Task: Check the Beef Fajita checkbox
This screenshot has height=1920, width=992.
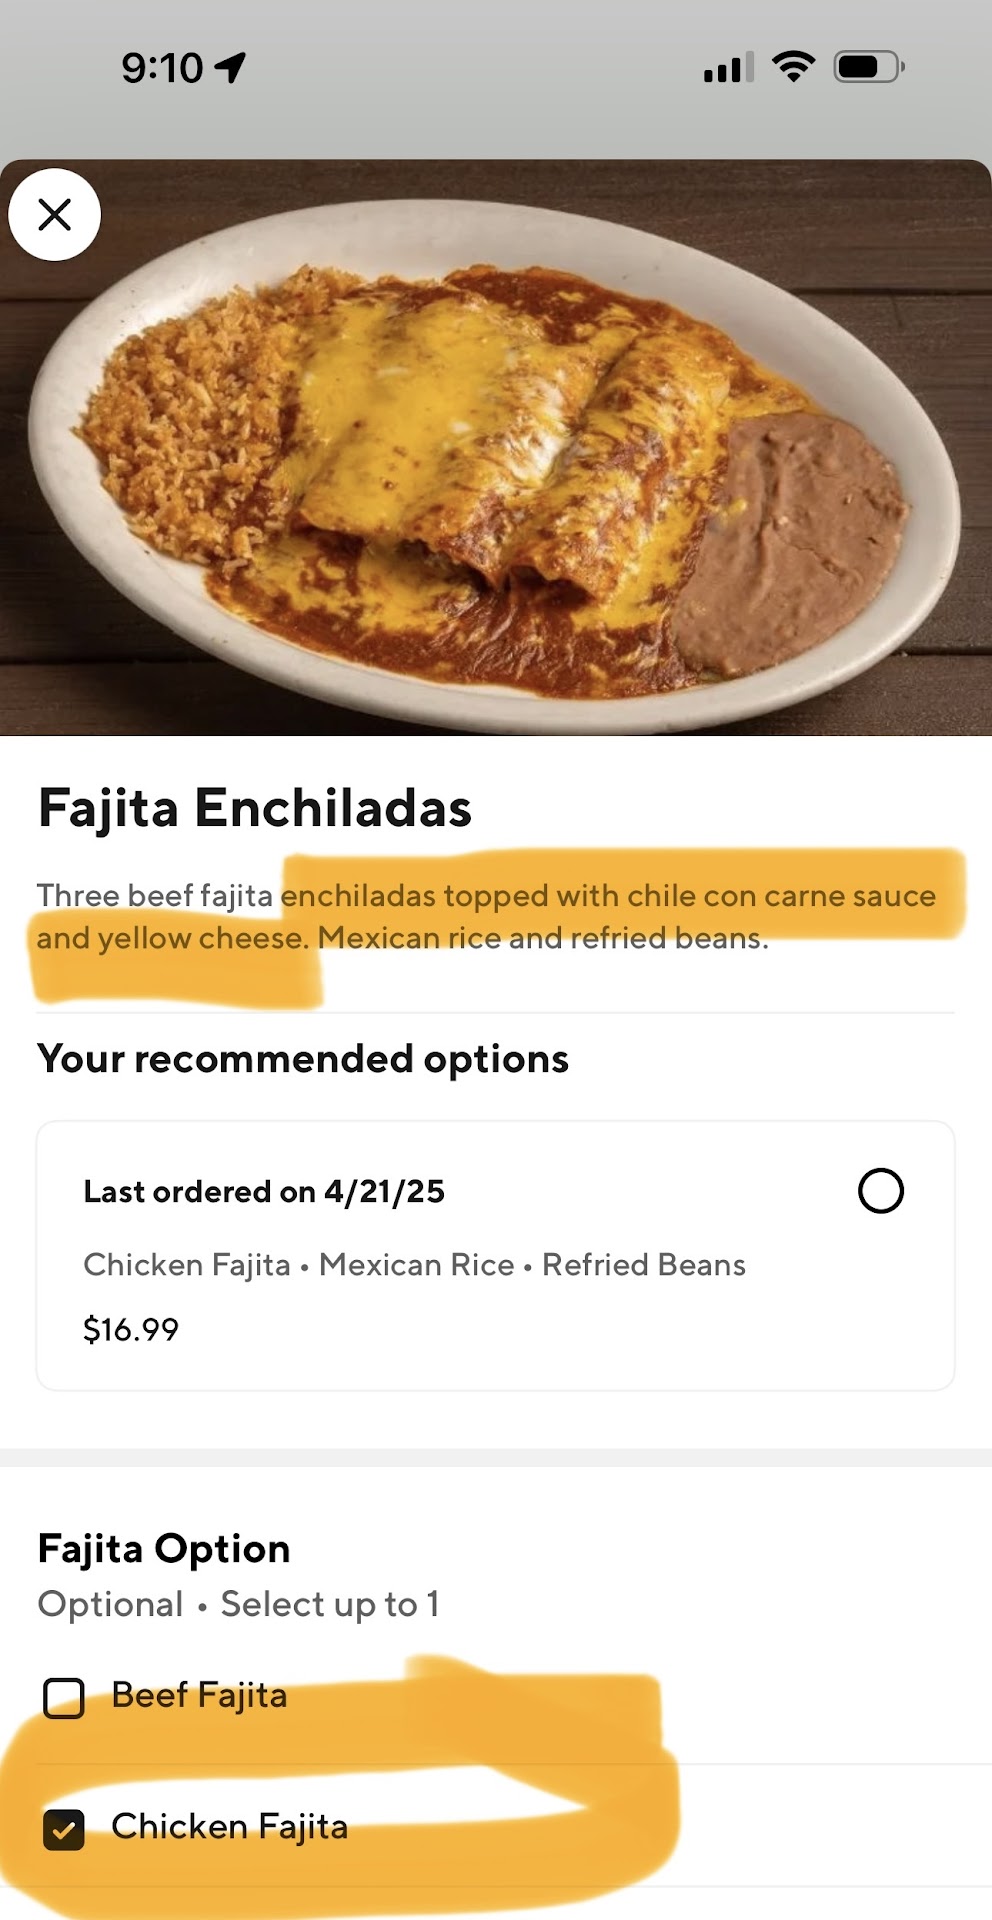Action: click(64, 1697)
